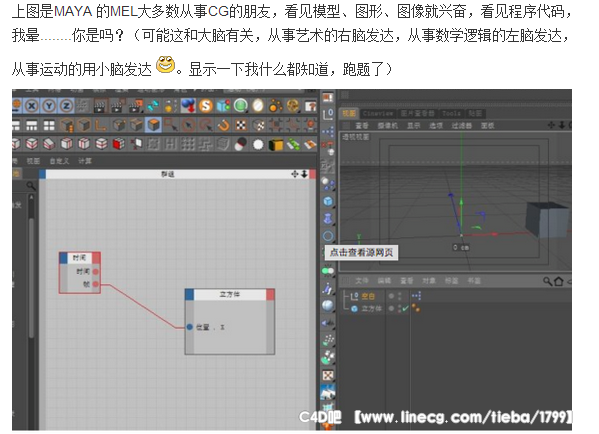599x434 pixels.
Task: Click the 时间 port on time node
Action: [96, 272]
